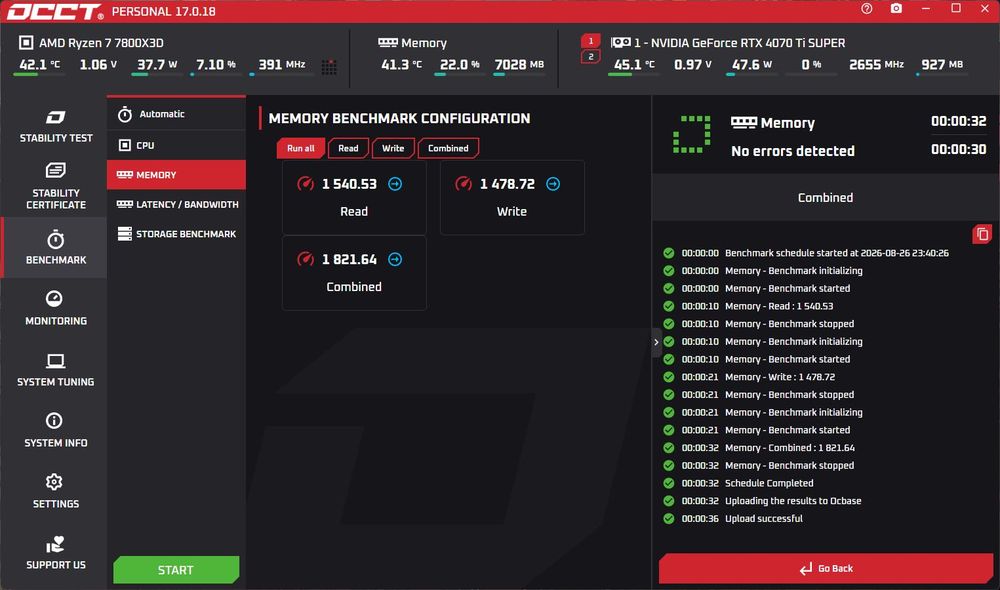The width and height of the screenshot is (1000, 590).
Task: Select GPU 1 badge
Action: 591,41
